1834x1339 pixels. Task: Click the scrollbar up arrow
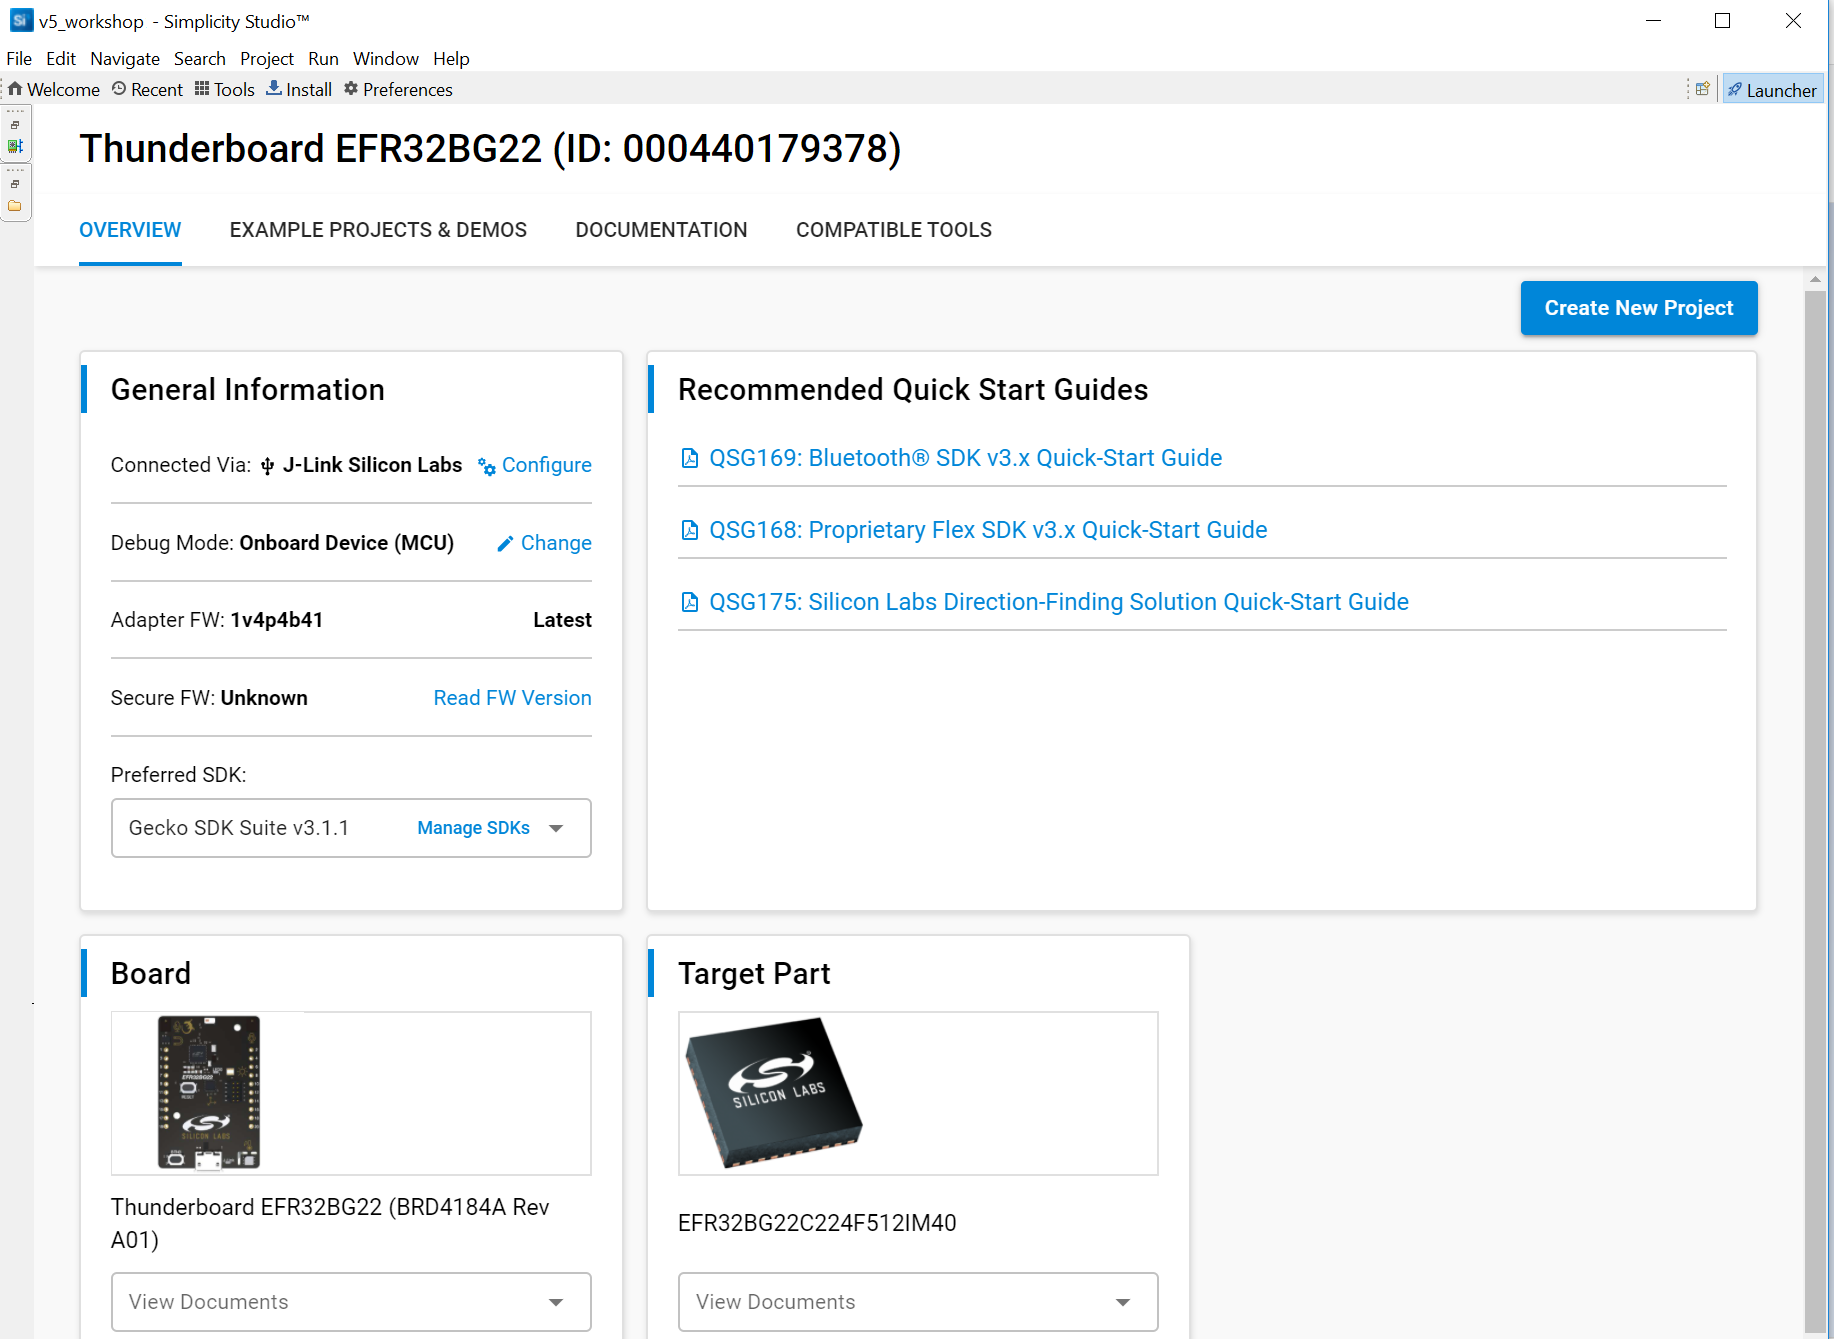pyautogui.click(x=1815, y=279)
